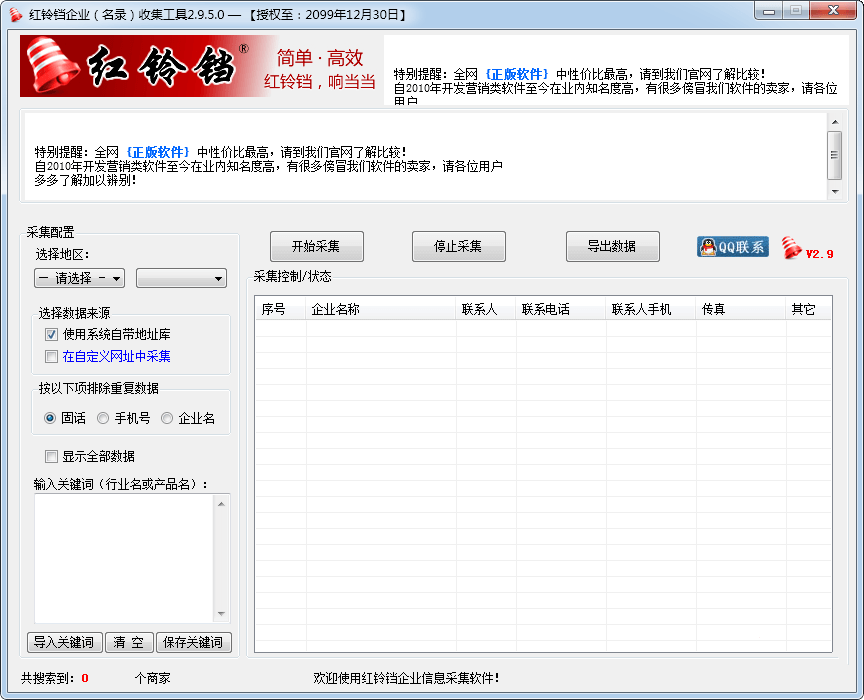Click the red bell logo in banner
The height and width of the screenshot is (700, 864).
click(x=52, y=65)
